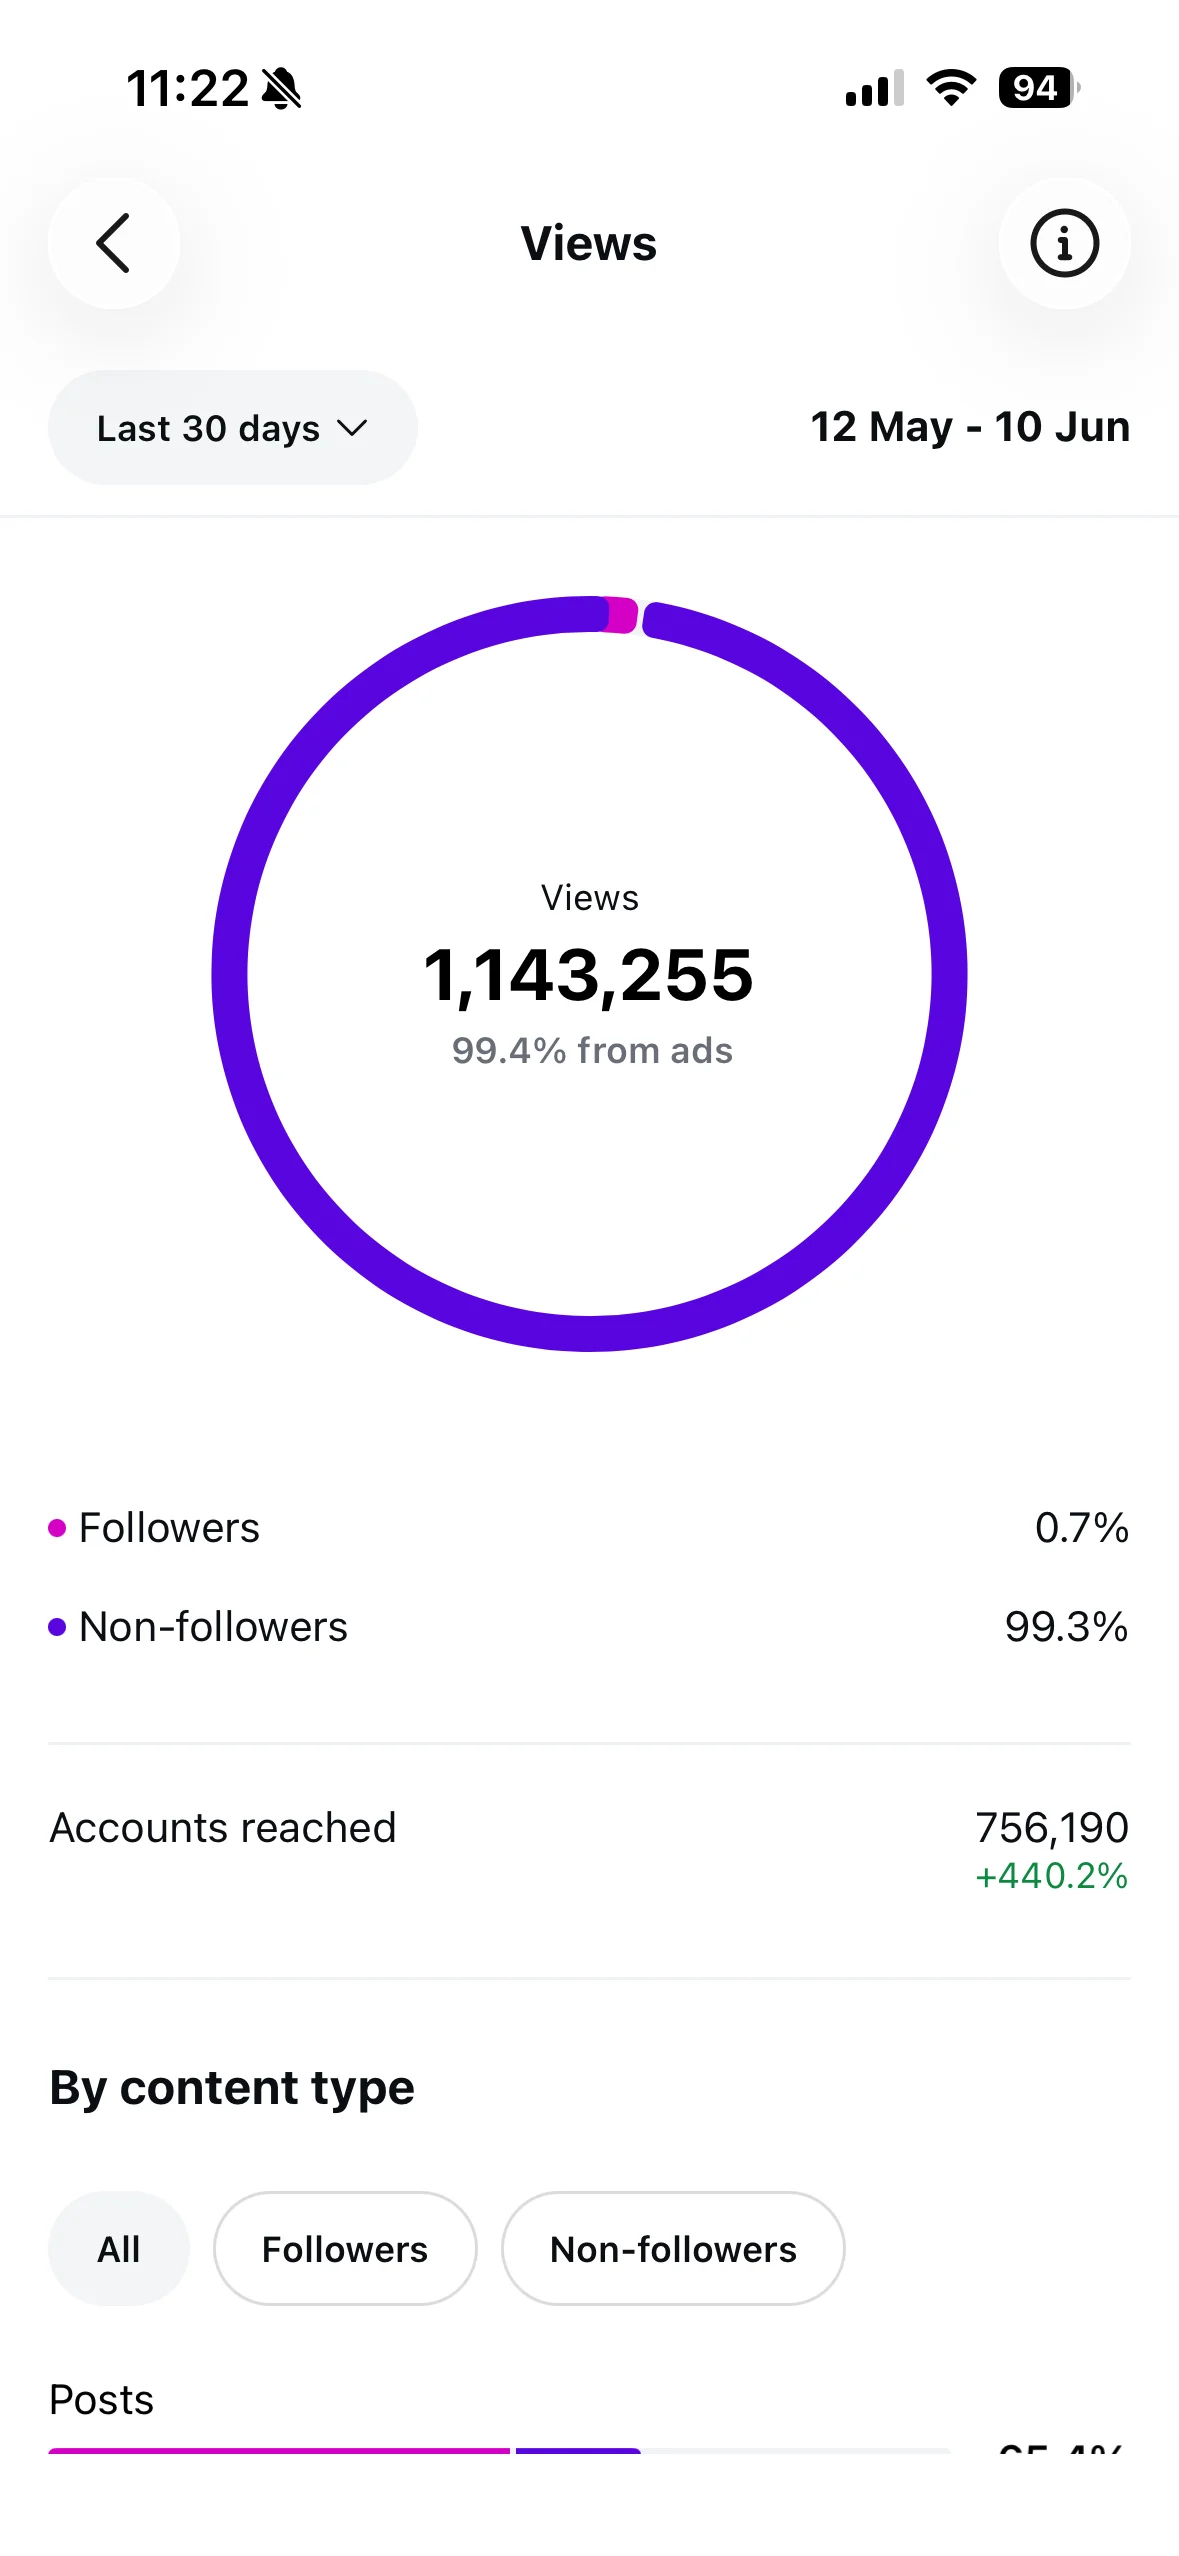The width and height of the screenshot is (1179, 2556).
Task: Tap the chevron beside Last 30 days
Action: pos(352,428)
